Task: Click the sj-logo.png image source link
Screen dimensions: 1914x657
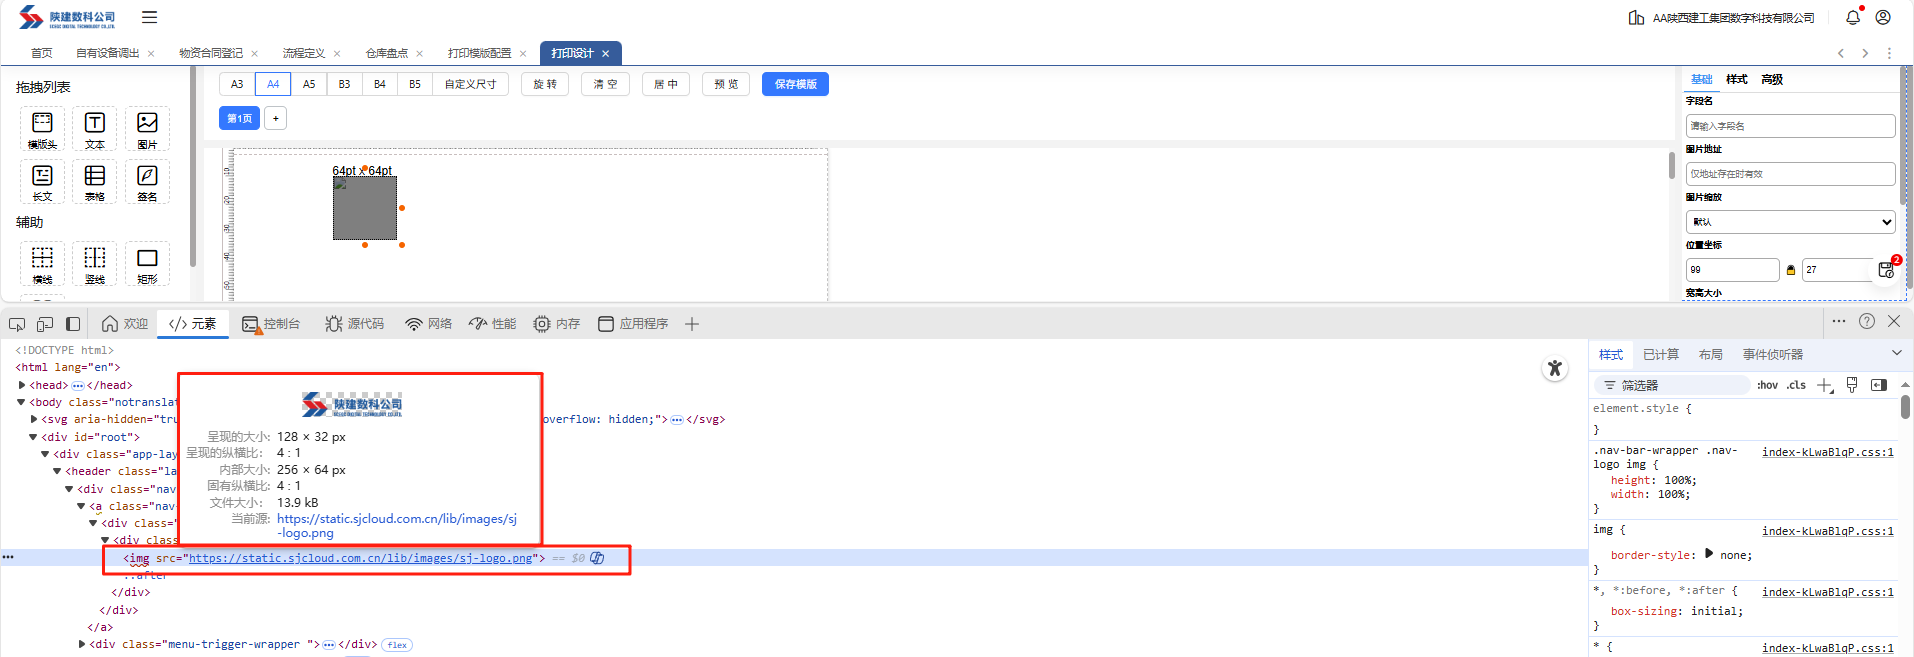Action: point(360,558)
